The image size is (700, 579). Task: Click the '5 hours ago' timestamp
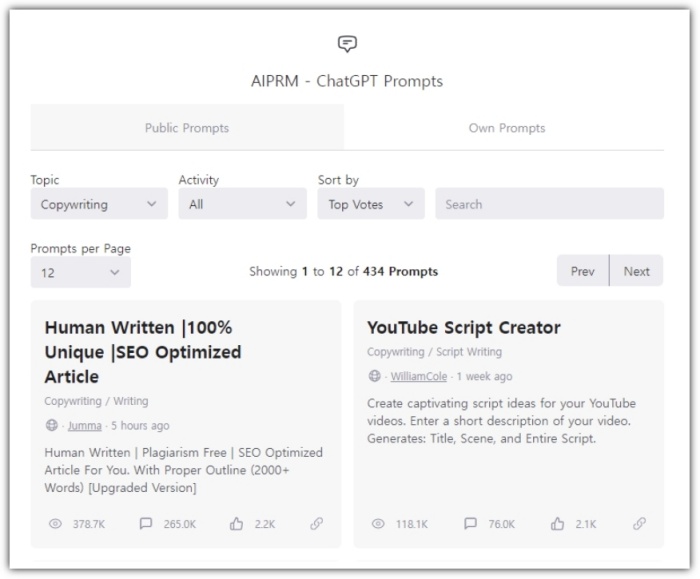point(140,425)
